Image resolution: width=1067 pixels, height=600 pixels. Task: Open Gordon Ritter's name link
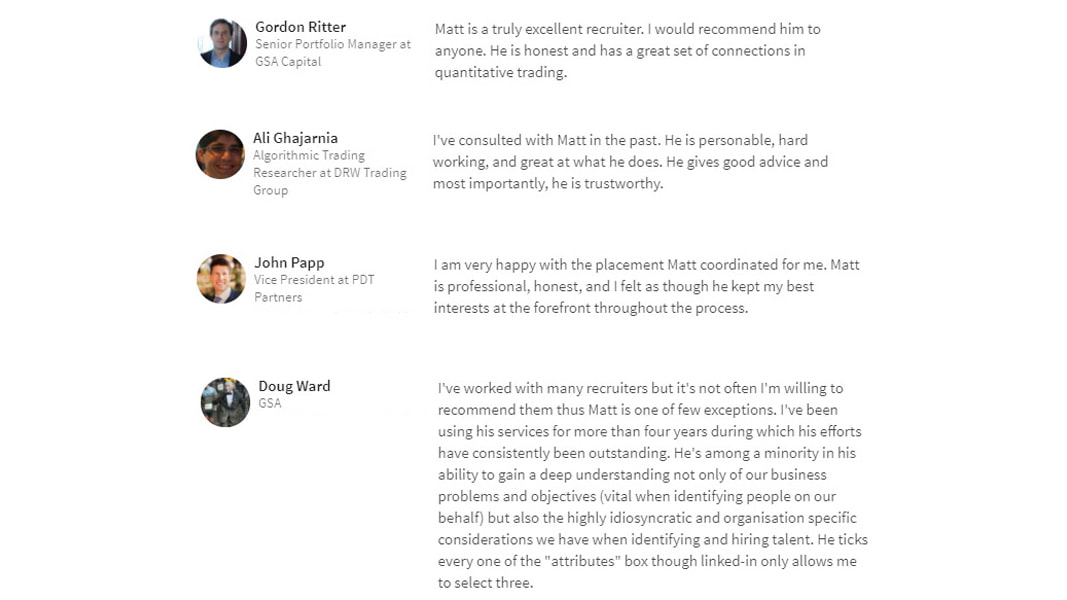point(300,27)
